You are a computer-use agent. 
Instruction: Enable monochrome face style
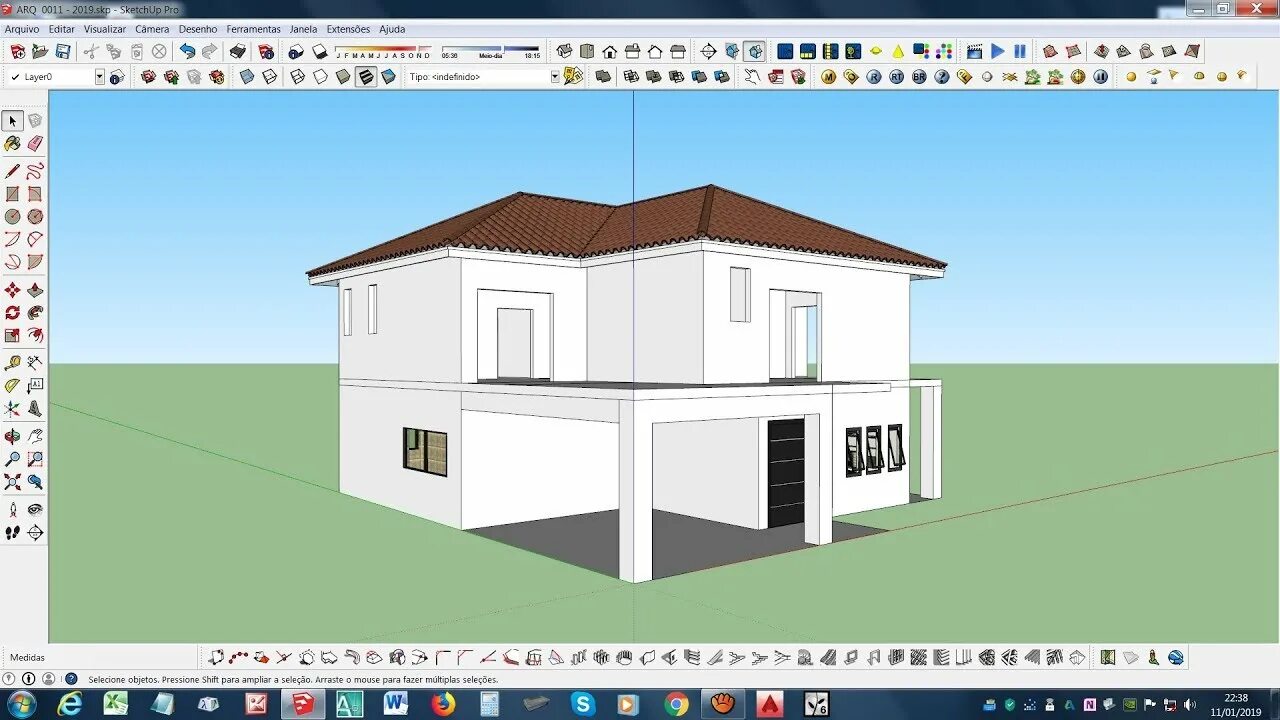(388, 76)
